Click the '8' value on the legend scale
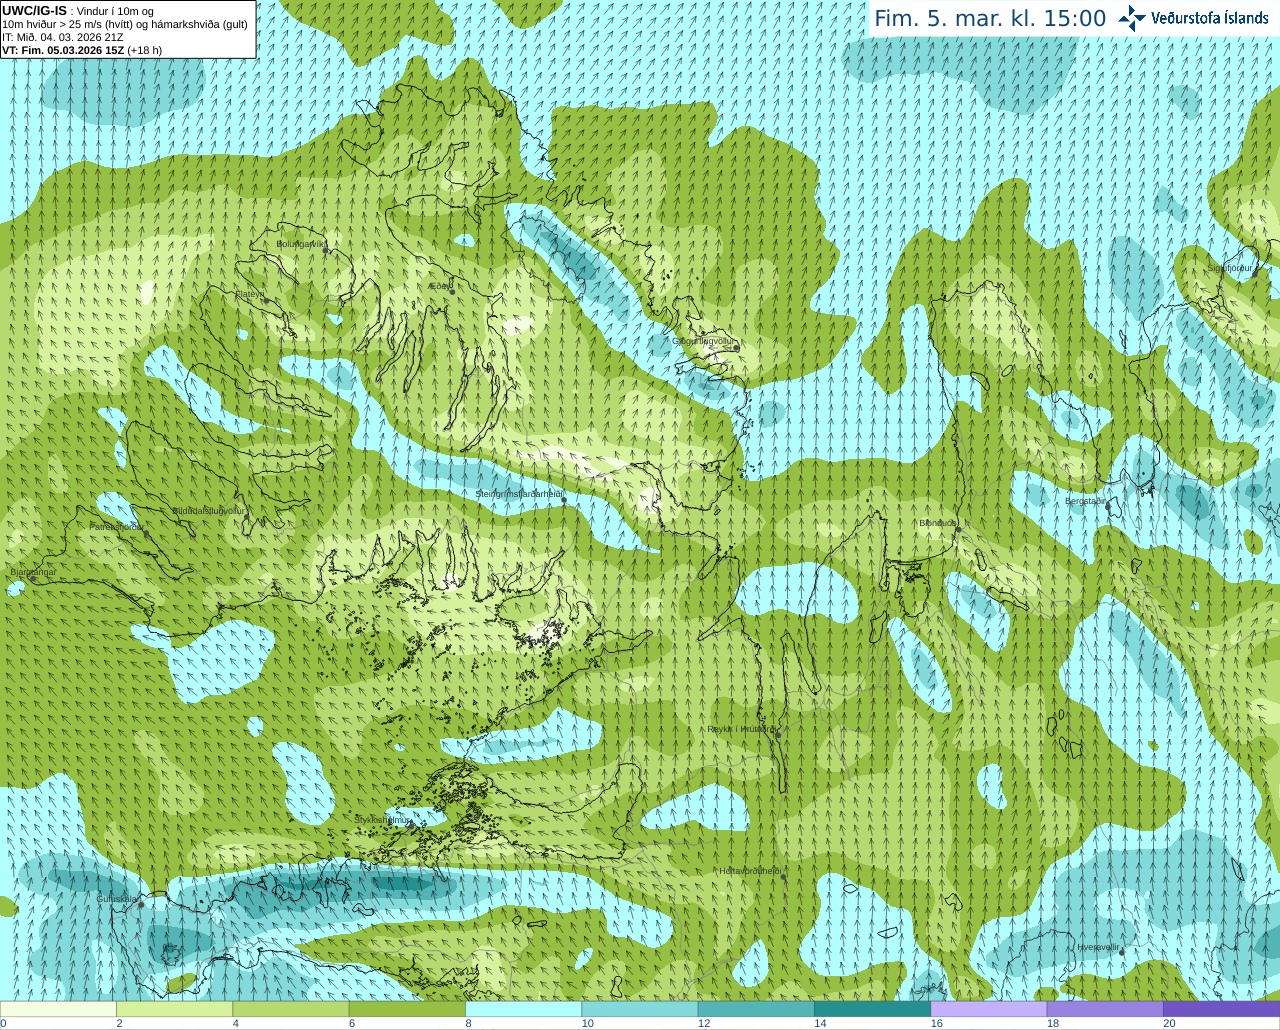The width and height of the screenshot is (1280, 1030). pyautogui.click(x=468, y=1023)
